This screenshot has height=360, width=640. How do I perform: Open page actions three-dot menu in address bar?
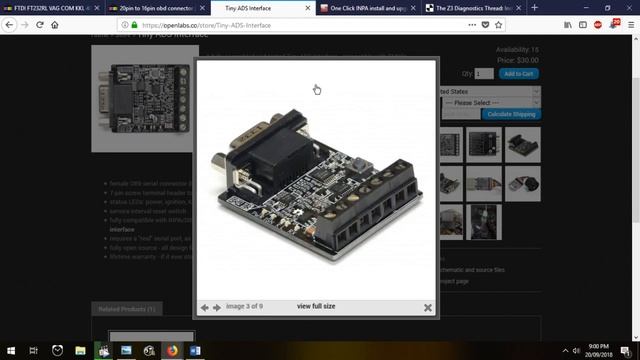(472, 25)
